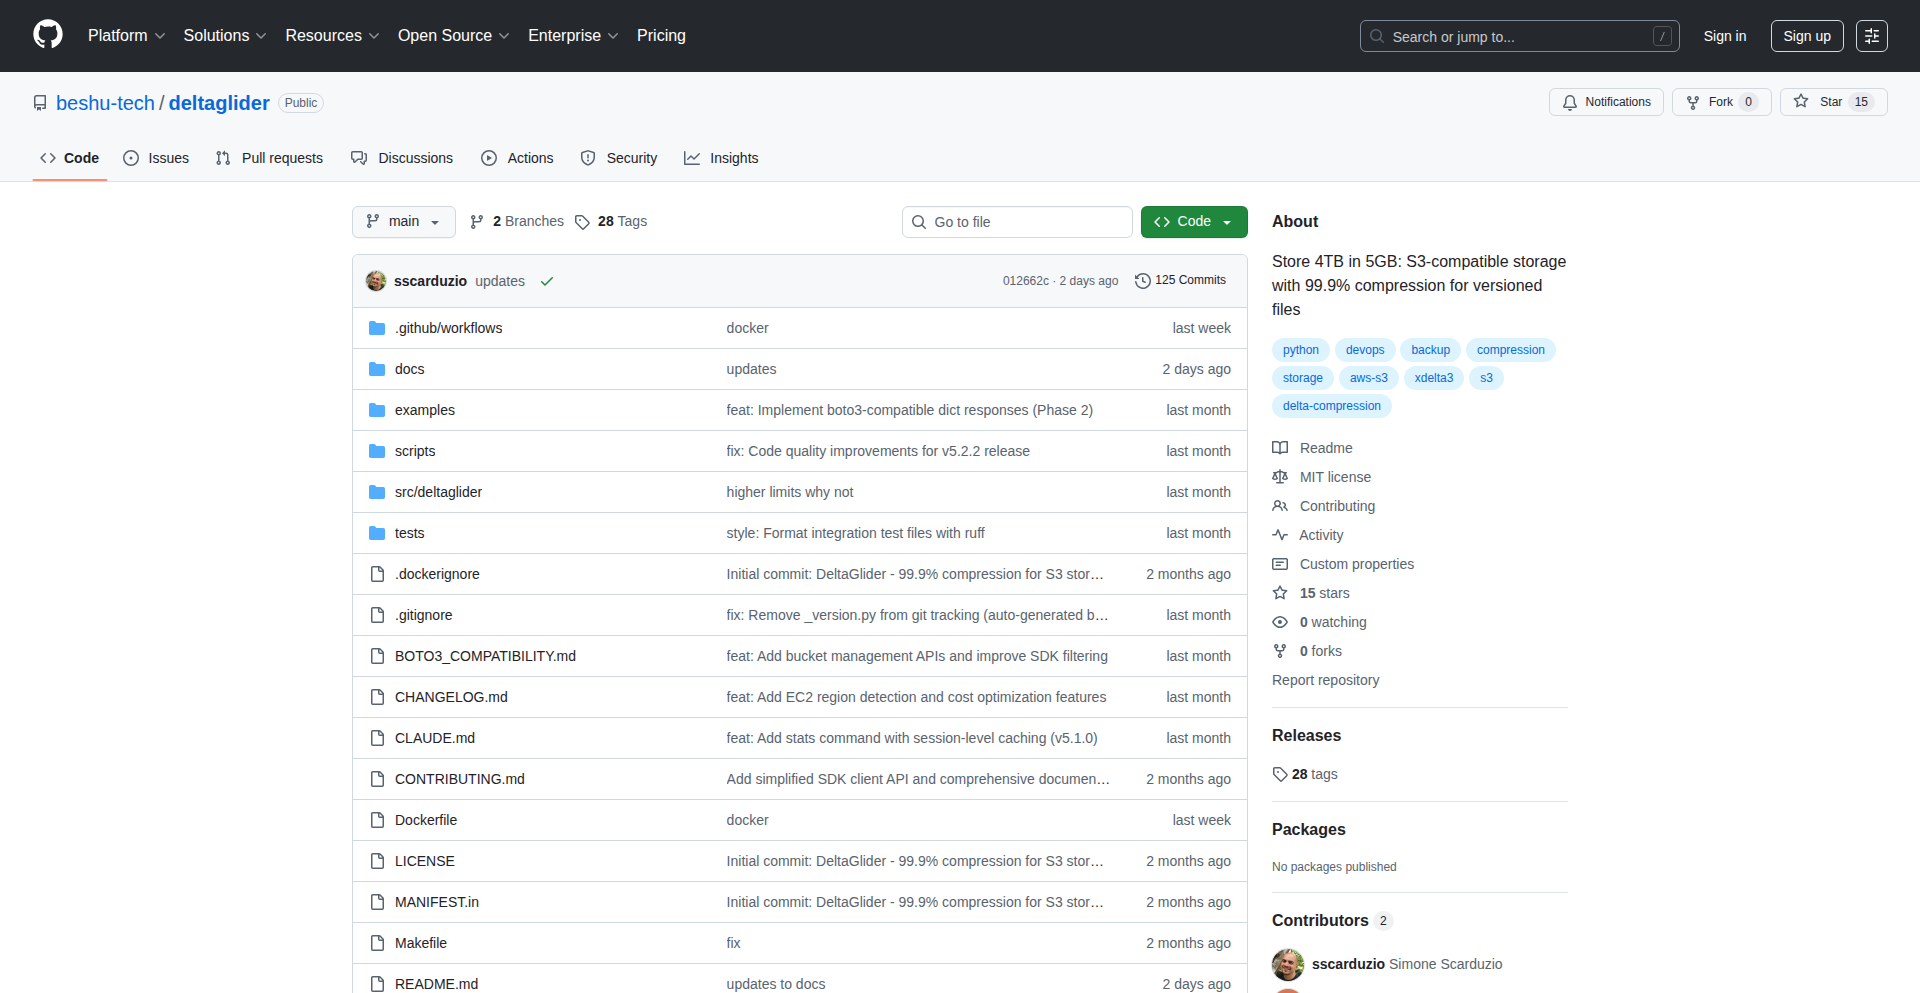Open the green commit status checkmark
Viewport: 1920px width, 993px height.
point(547,281)
